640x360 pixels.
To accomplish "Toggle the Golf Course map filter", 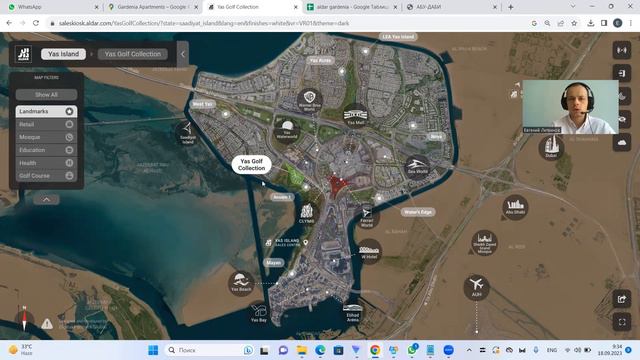I will coord(46,176).
